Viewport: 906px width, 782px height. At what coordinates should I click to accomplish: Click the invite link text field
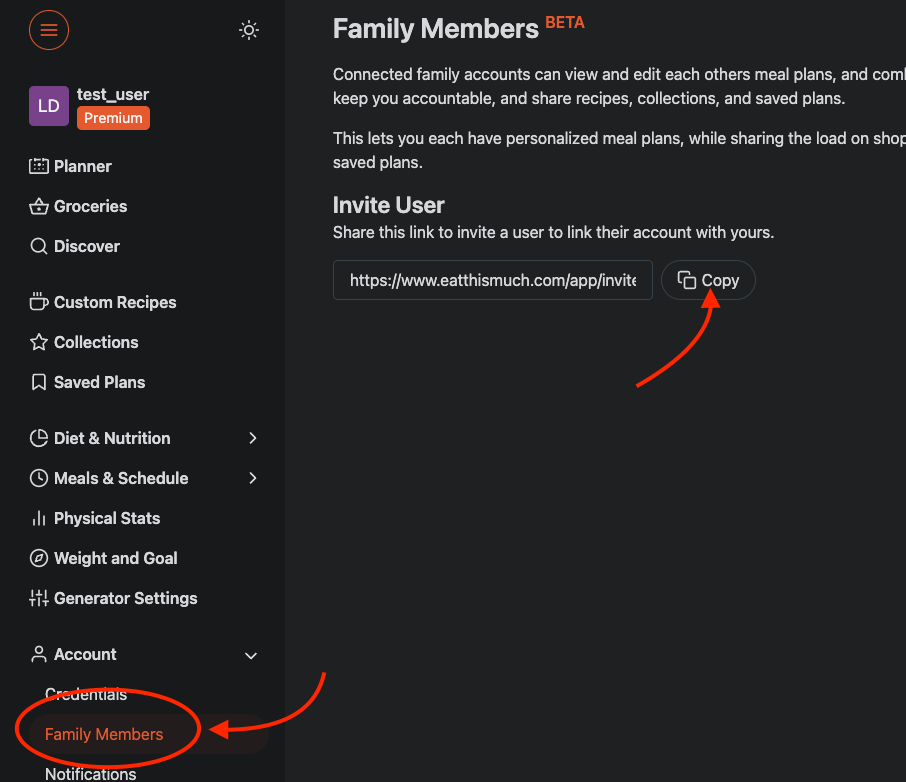pos(492,281)
